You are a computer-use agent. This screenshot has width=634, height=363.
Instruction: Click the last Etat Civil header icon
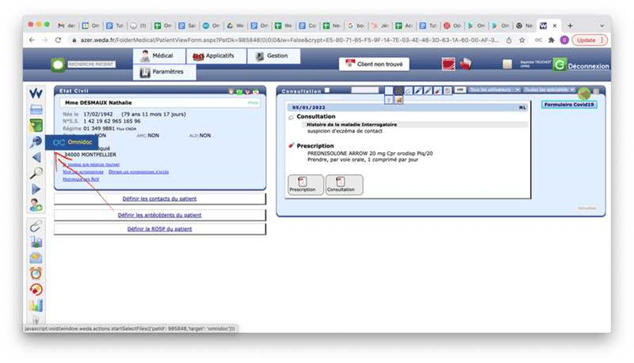[256, 91]
